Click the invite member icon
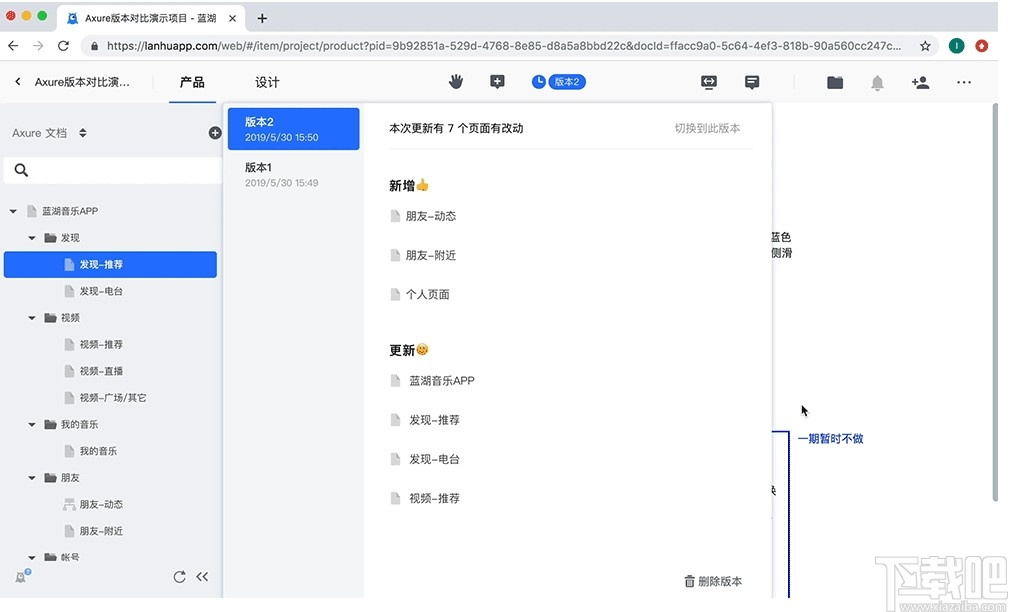1010x612 pixels. coord(920,82)
